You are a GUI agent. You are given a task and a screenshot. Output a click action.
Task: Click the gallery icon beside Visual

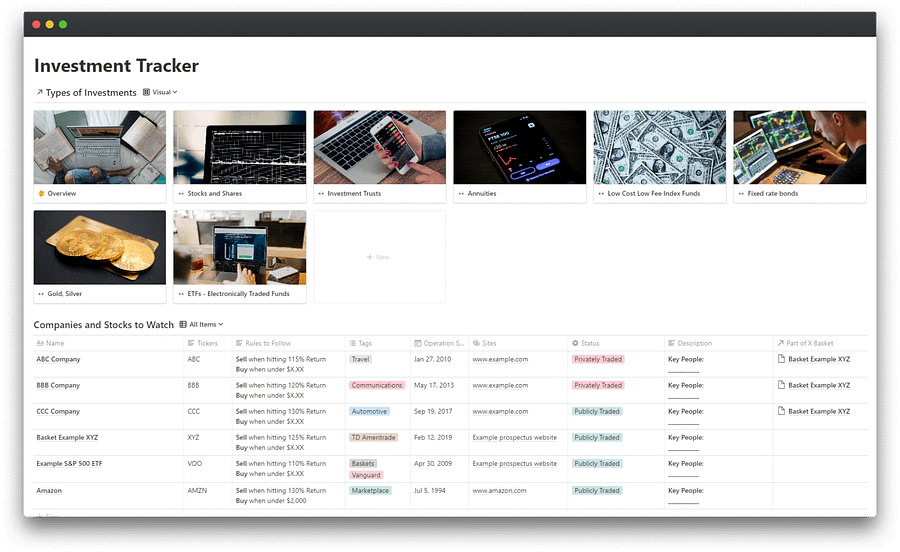point(146,92)
